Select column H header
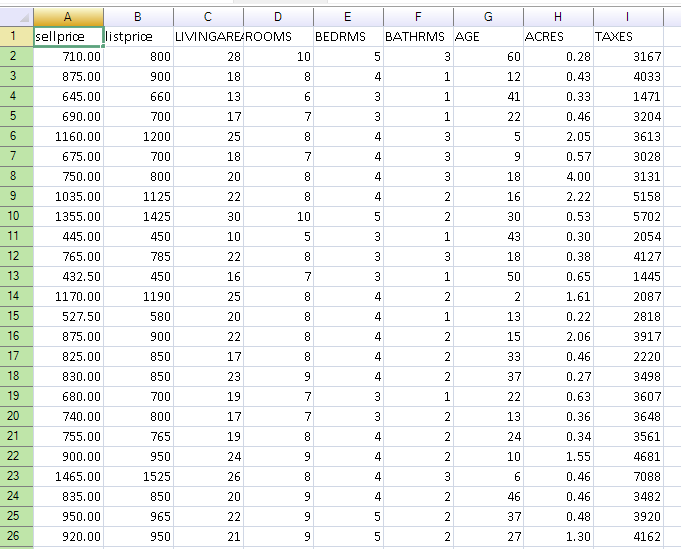 (x=558, y=17)
